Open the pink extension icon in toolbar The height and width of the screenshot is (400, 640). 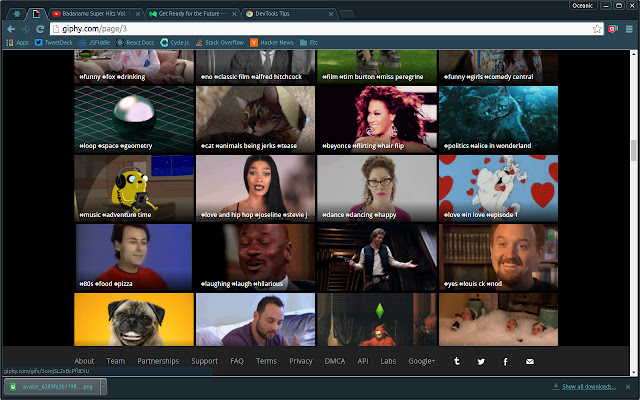click(613, 29)
